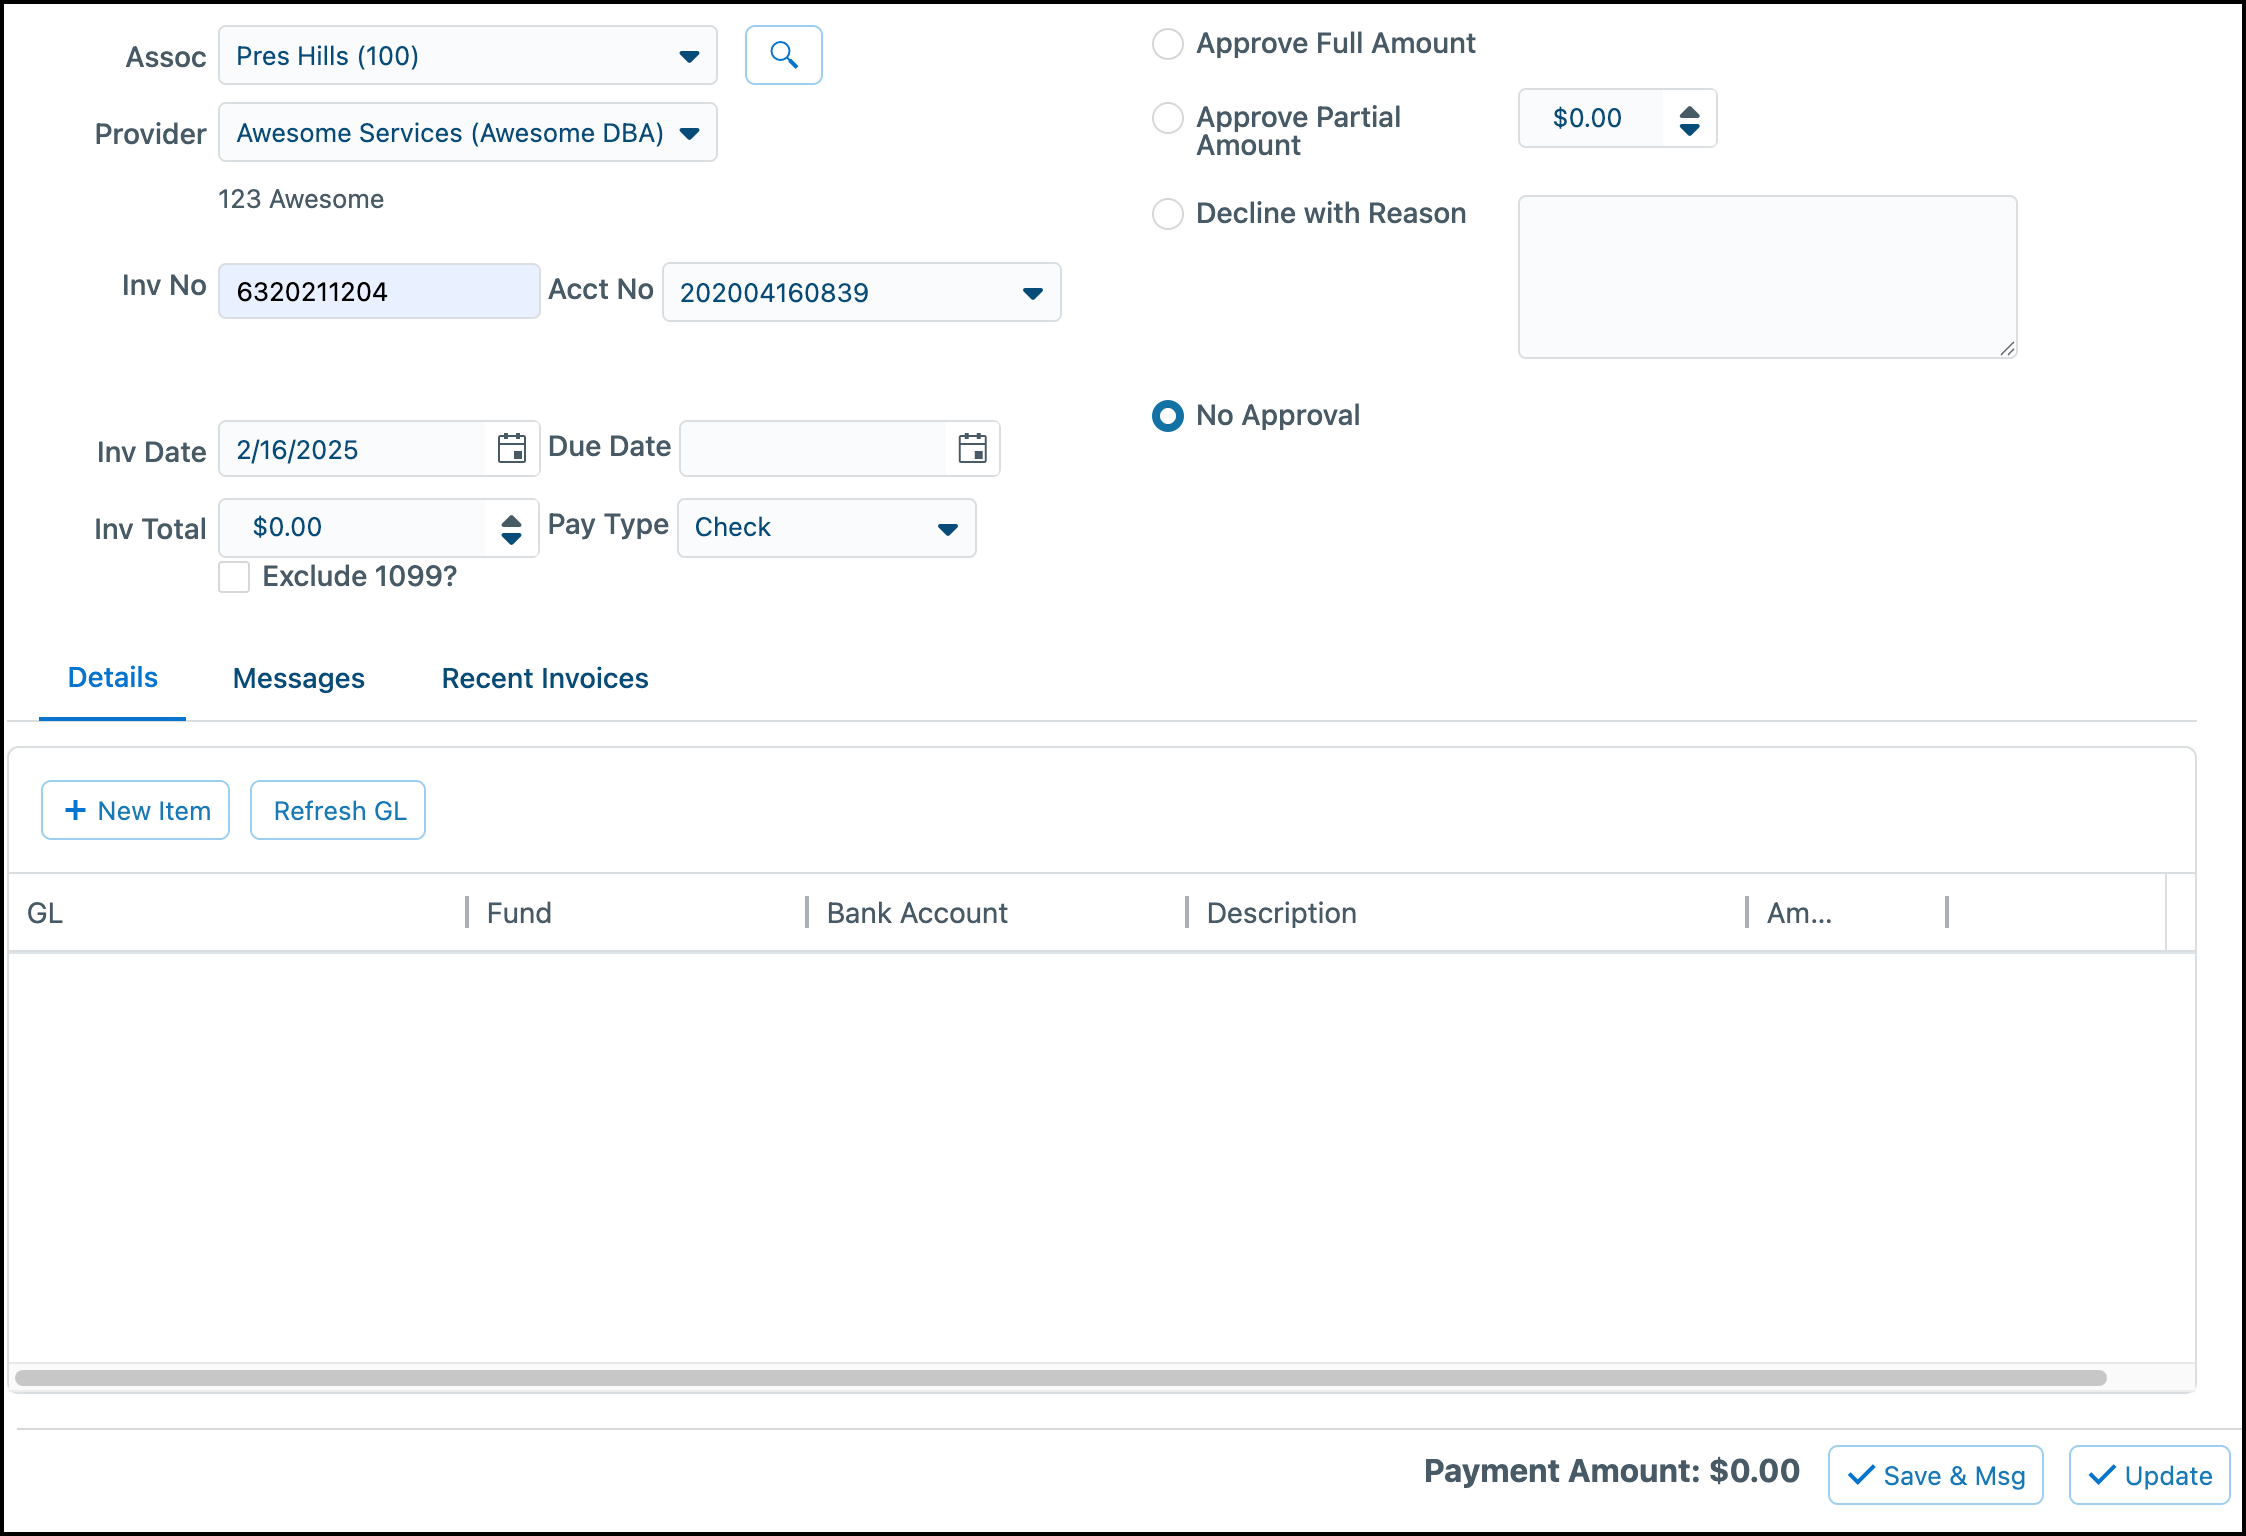Click the plus icon on New Item
The height and width of the screenshot is (1536, 2246).
(75, 810)
